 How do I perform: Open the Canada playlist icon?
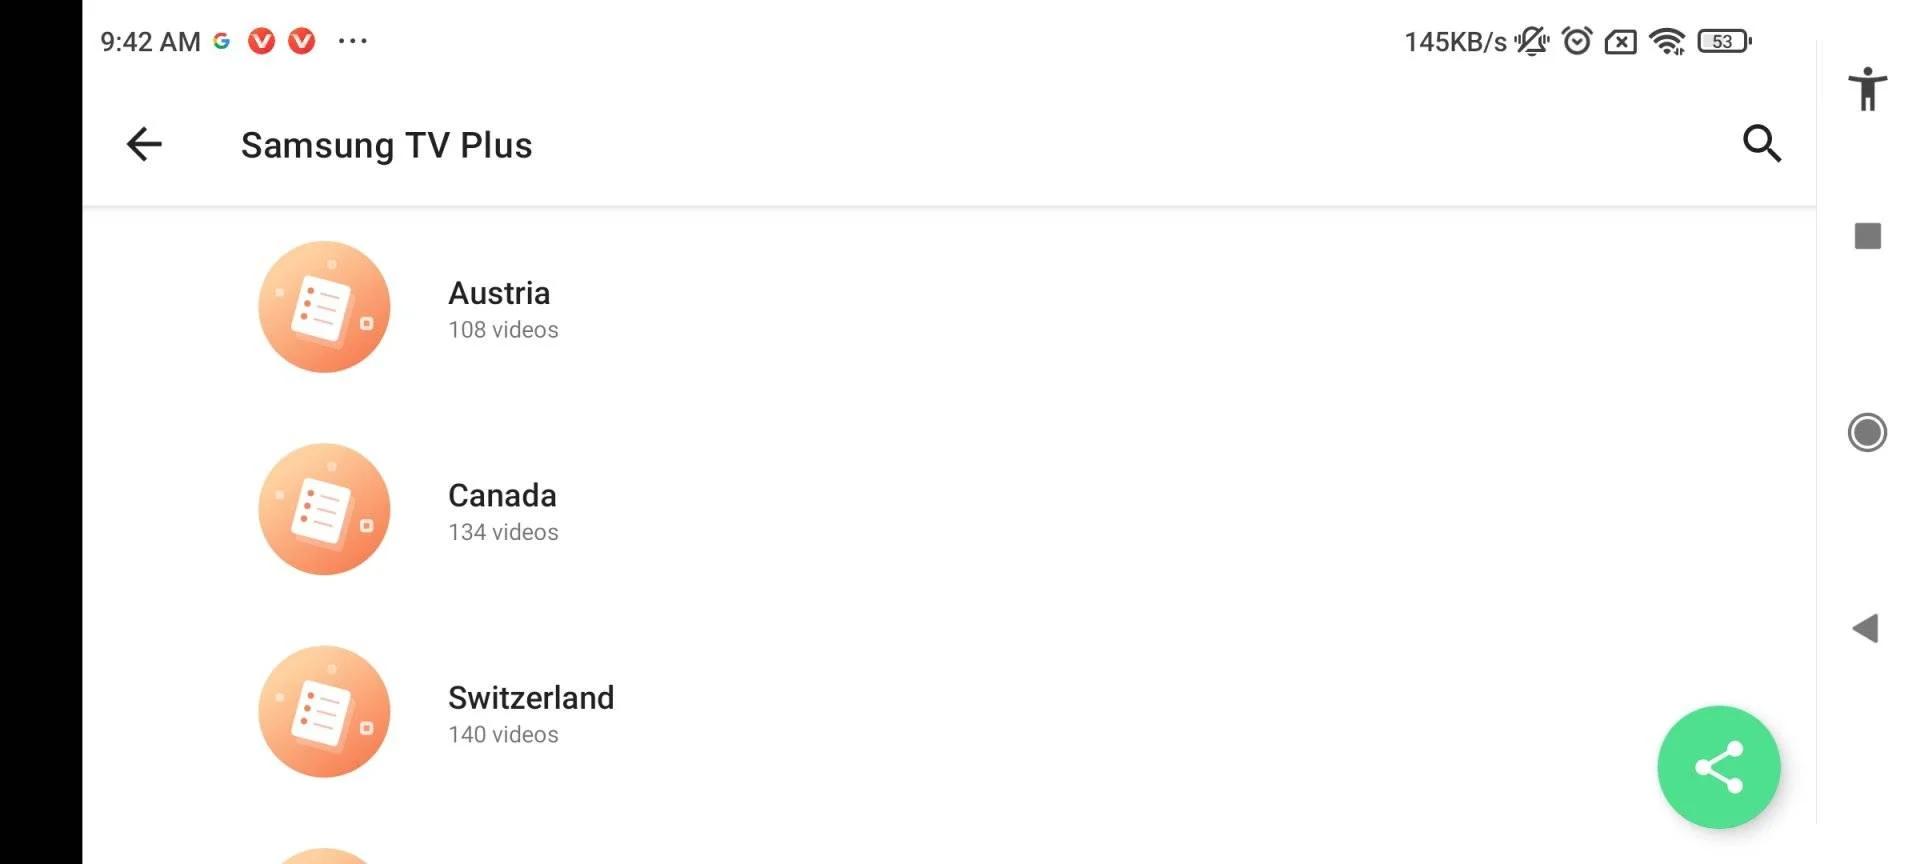tap(324, 509)
